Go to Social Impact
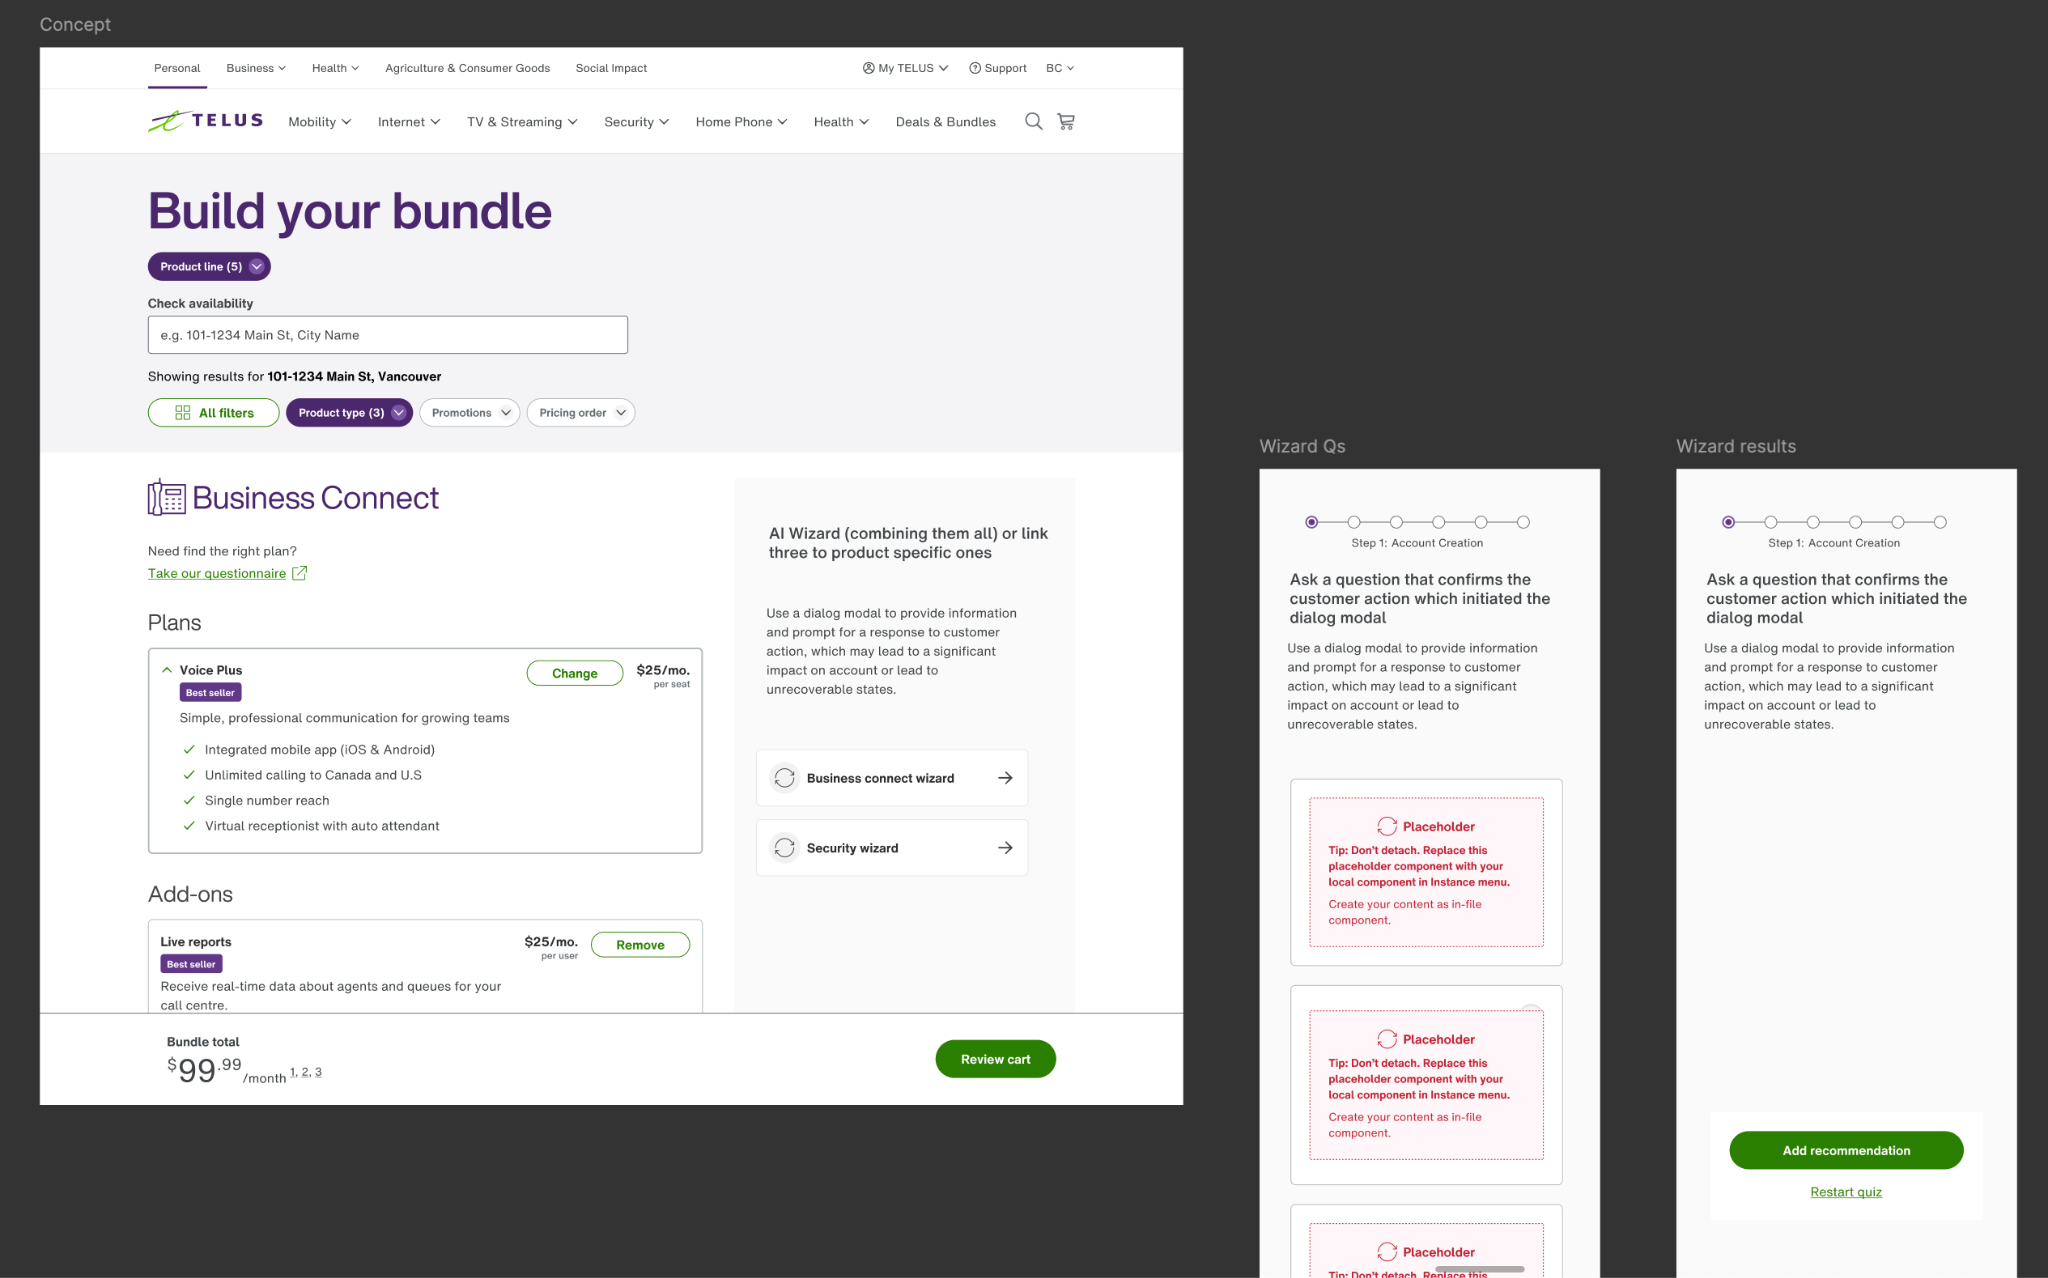This screenshot has height=1278, width=2048. (x=611, y=68)
